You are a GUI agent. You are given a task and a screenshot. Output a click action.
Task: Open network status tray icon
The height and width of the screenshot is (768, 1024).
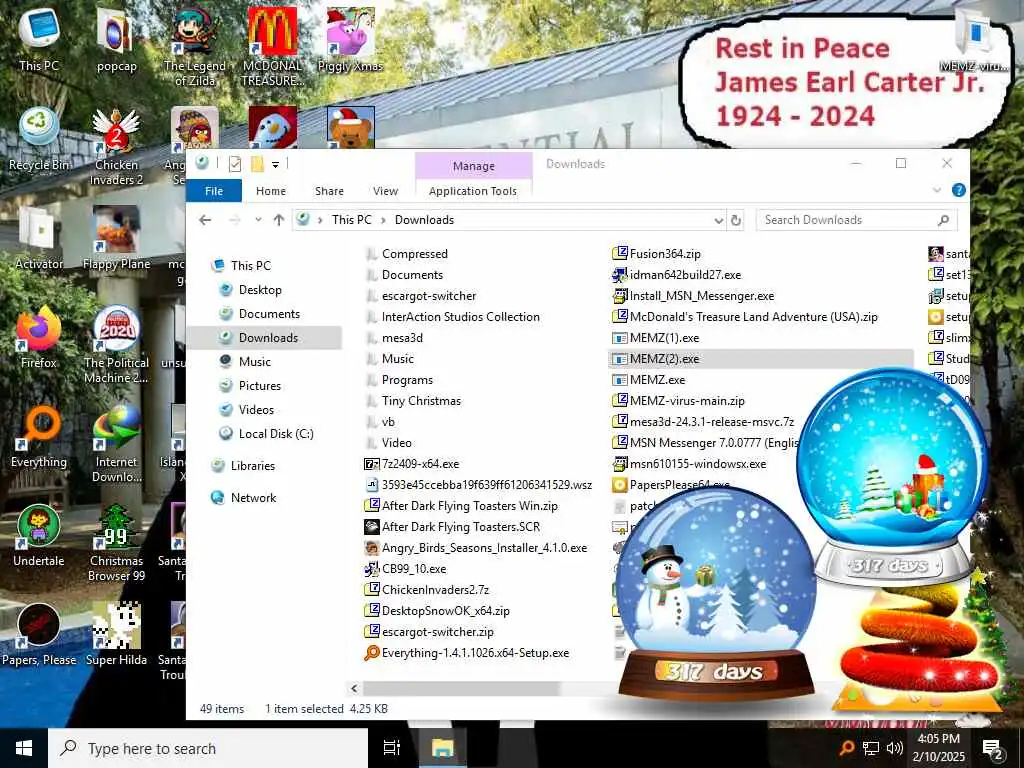point(871,748)
